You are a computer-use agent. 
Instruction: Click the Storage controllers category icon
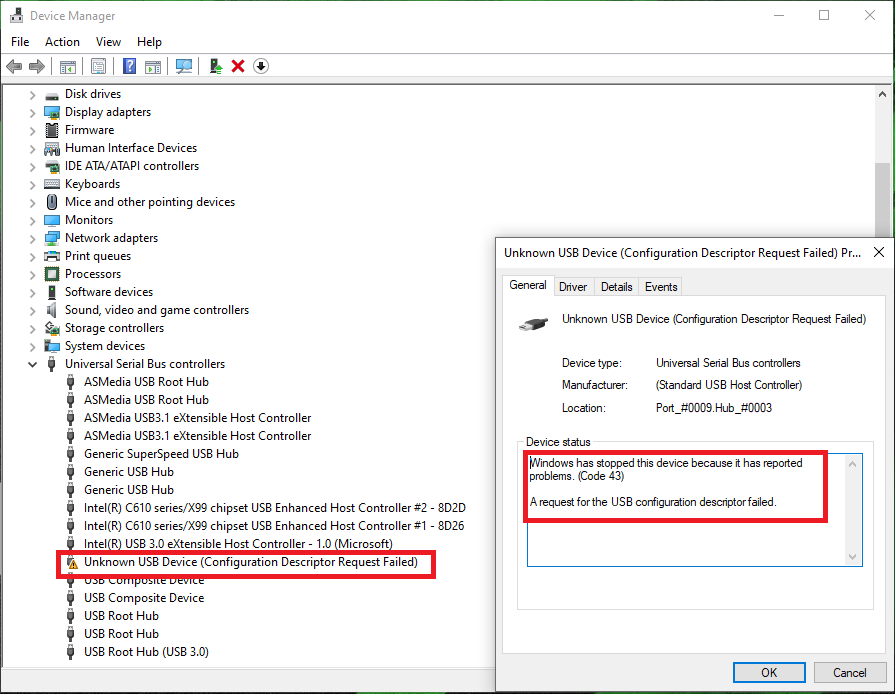(x=52, y=328)
